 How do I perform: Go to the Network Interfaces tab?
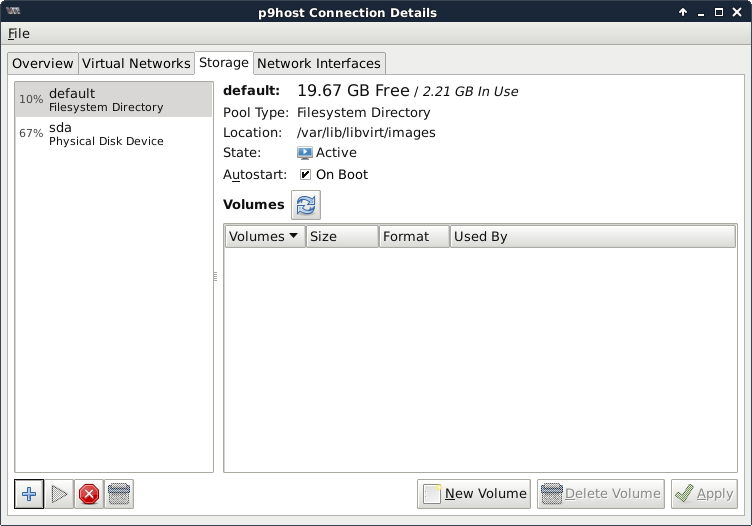(319, 63)
